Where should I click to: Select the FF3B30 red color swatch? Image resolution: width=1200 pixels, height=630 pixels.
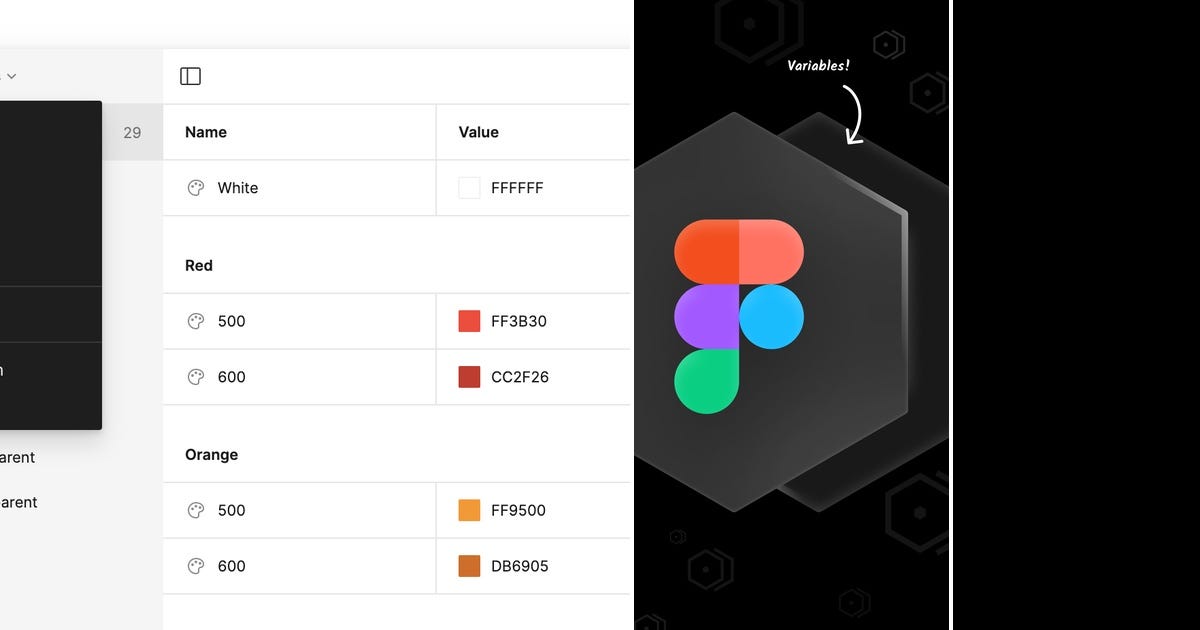click(469, 321)
